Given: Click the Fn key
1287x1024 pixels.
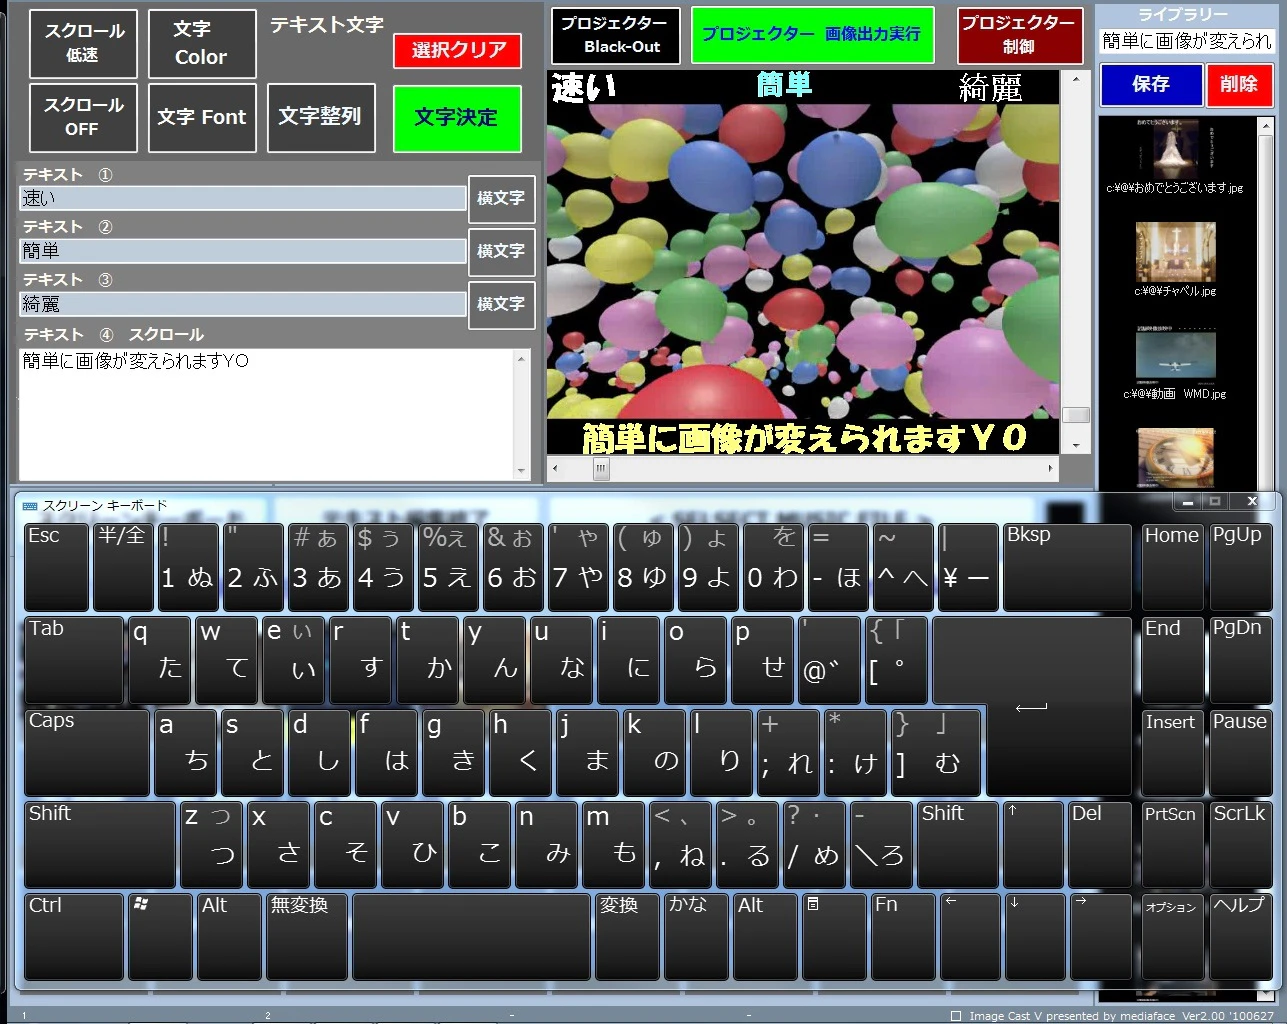Looking at the screenshot, I should [x=903, y=936].
